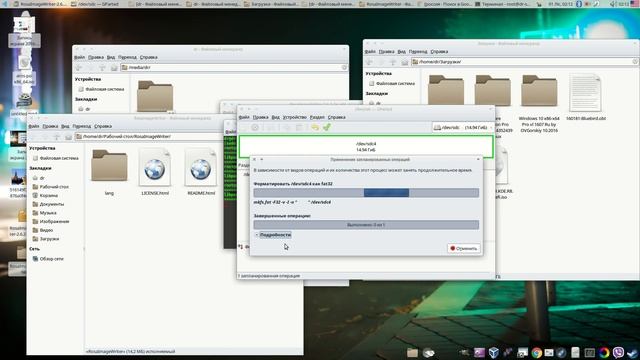The image size is (640, 360).
Task: Click the path field in Загрузки window
Action: (524, 62)
